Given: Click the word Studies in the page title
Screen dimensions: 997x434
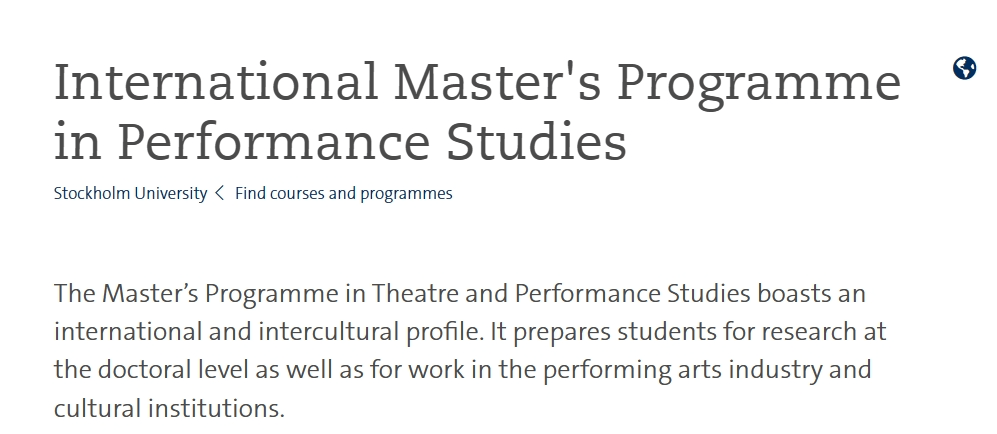Looking at the screenshot, I should [536, 141].
